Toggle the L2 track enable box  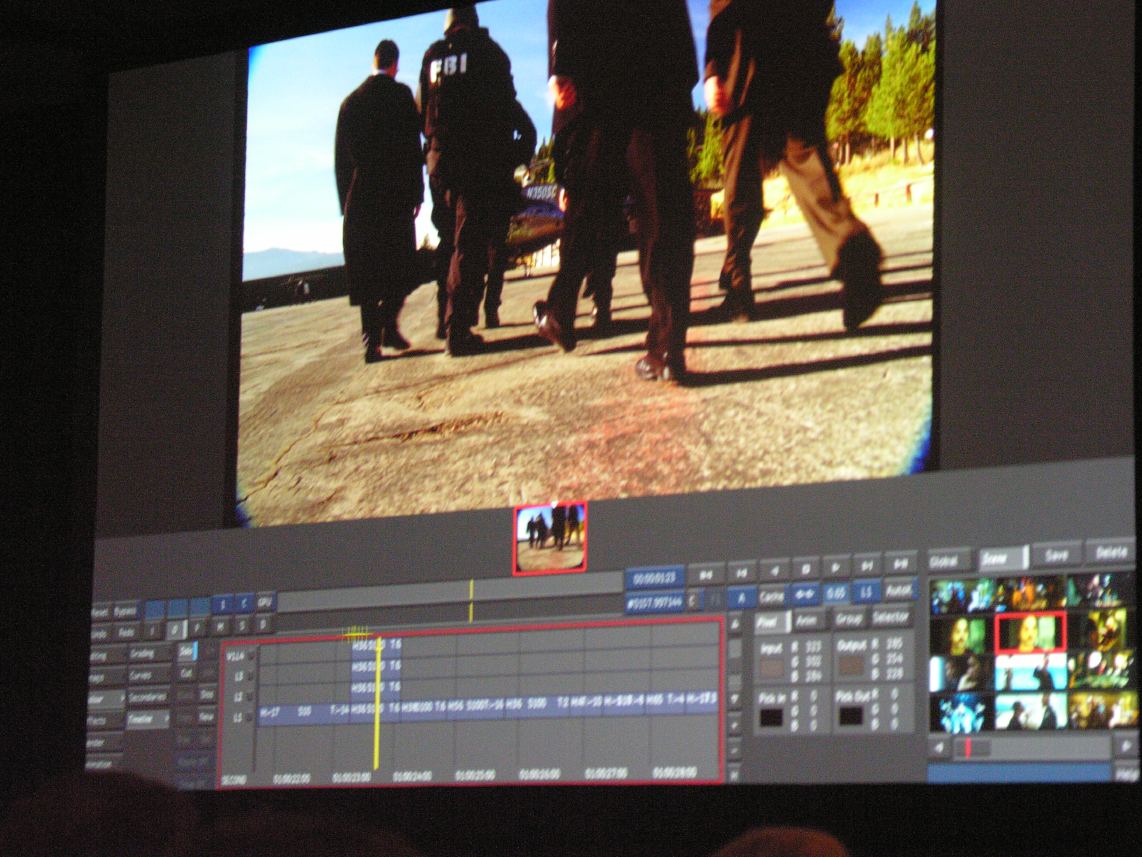tap(250, 697)
